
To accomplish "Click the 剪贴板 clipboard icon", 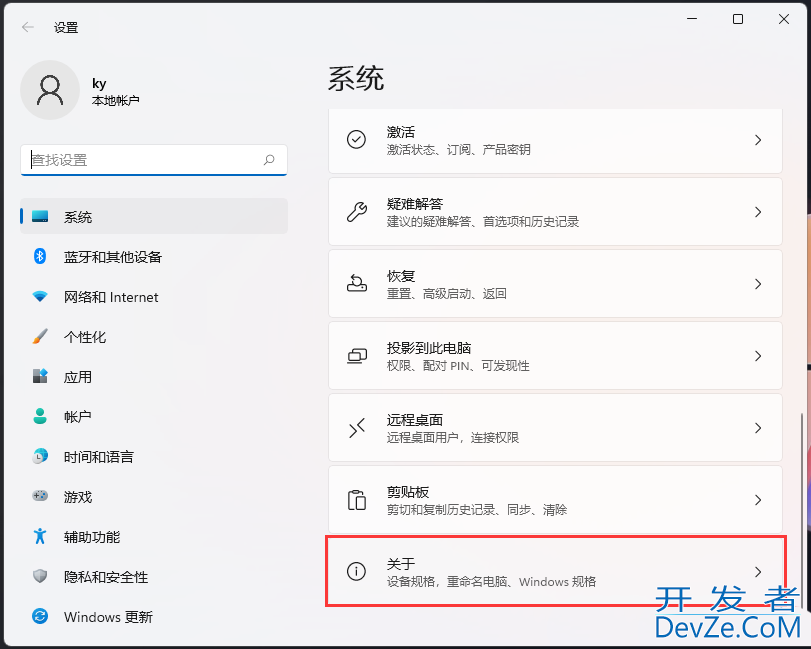I will (356, 500).
